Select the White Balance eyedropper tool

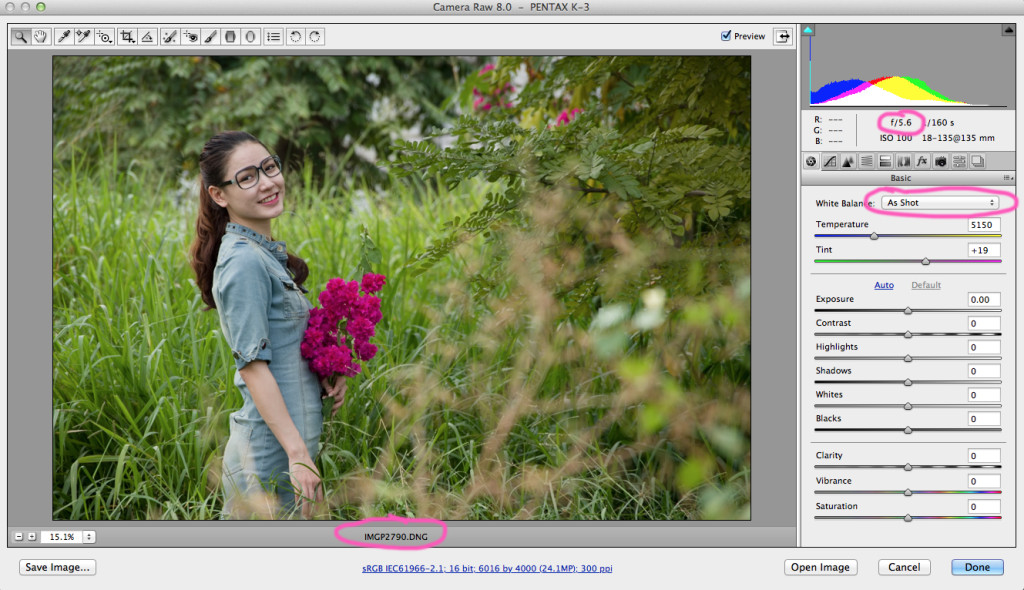click(63, 37)
